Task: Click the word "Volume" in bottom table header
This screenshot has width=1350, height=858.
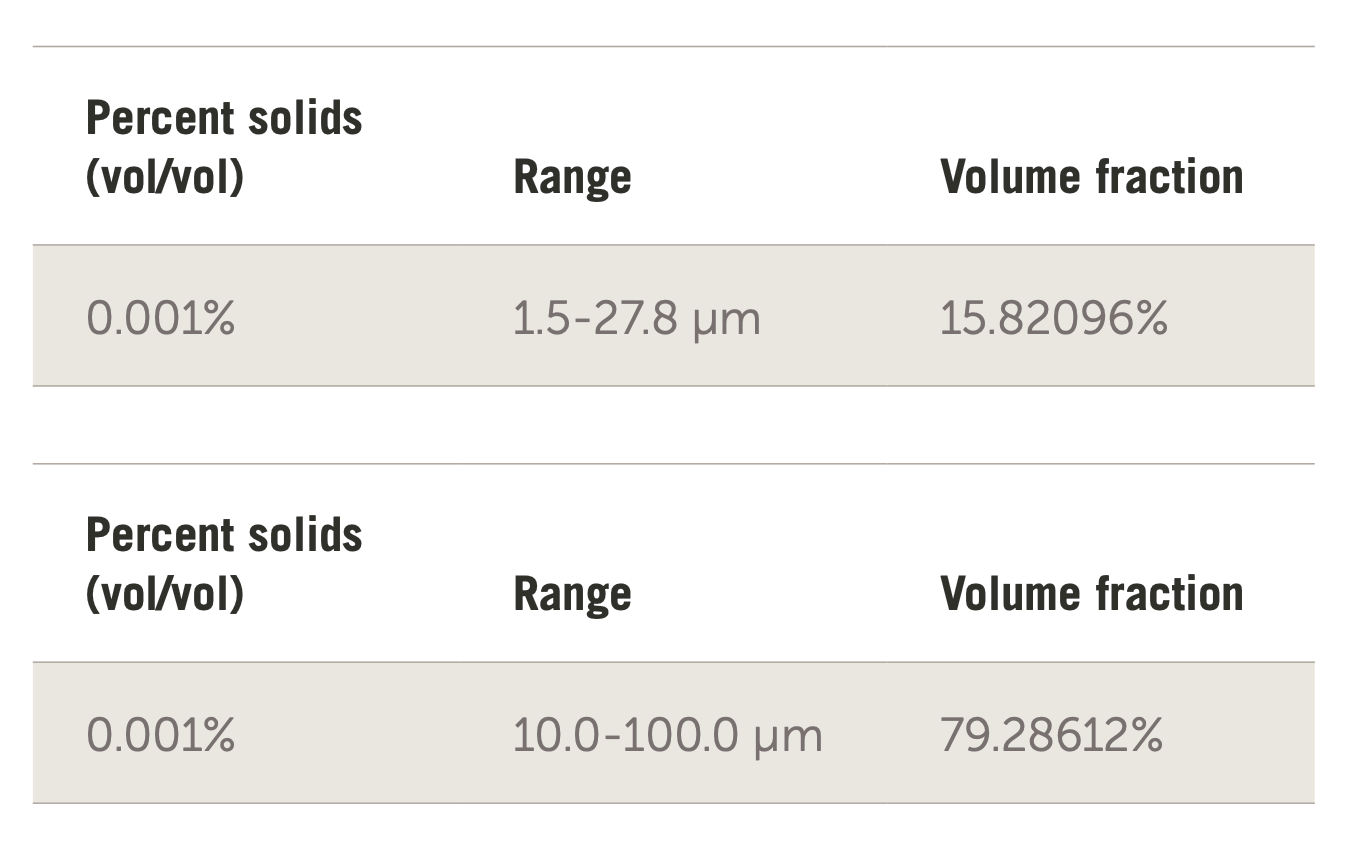Action: (1009, 594)
